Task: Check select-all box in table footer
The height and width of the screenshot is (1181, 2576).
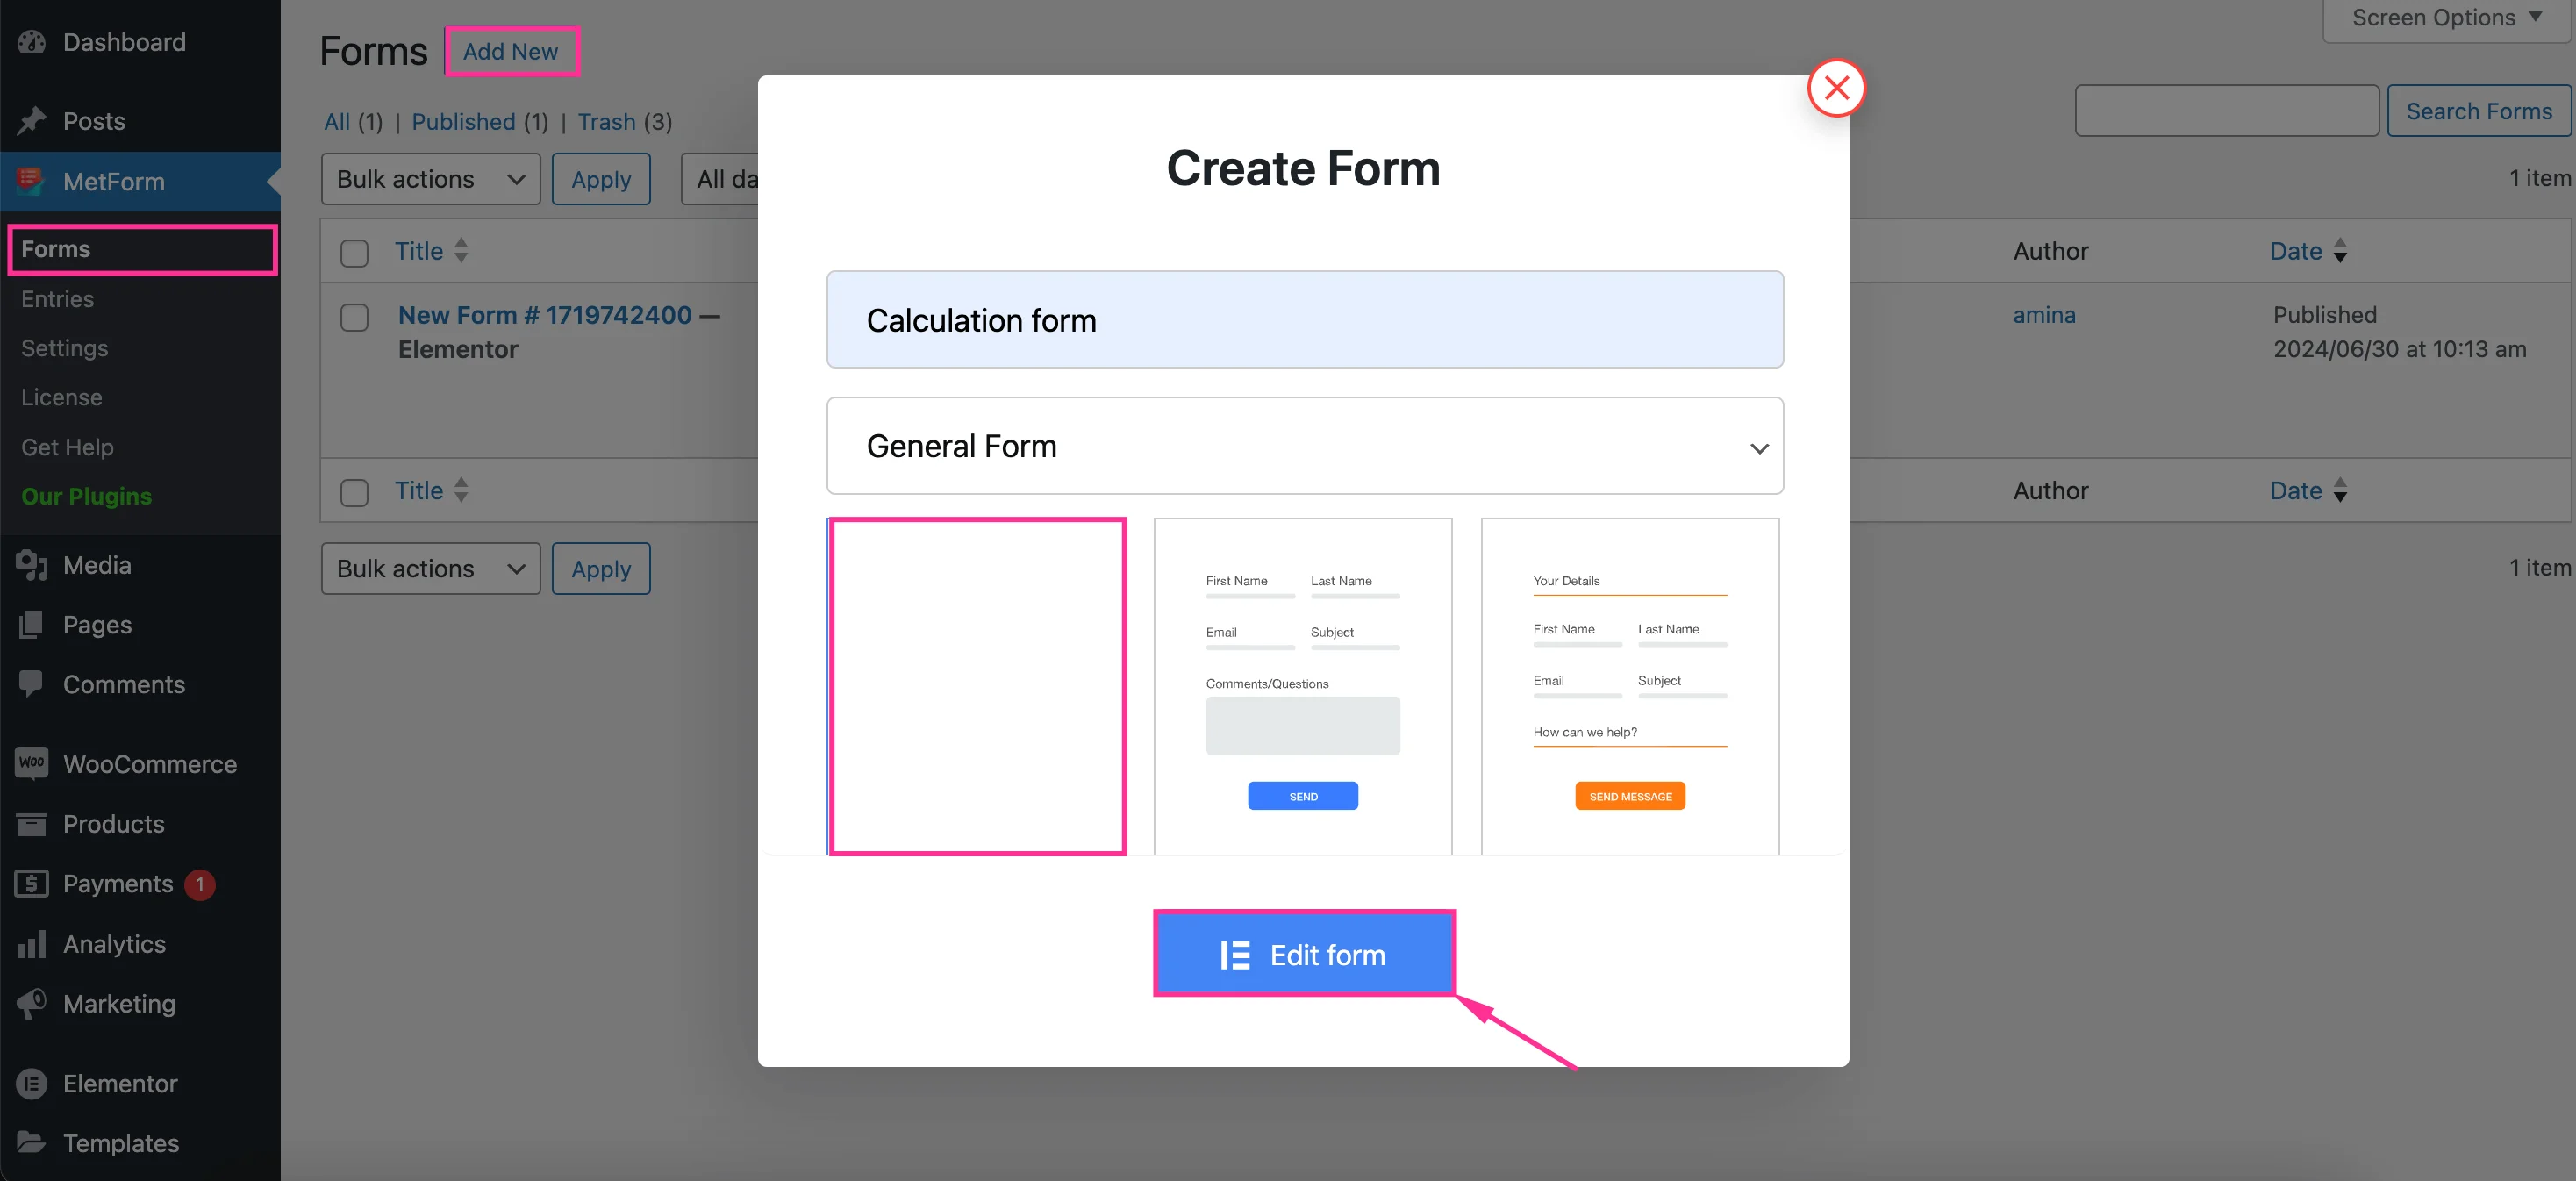Action: point(354,493)
